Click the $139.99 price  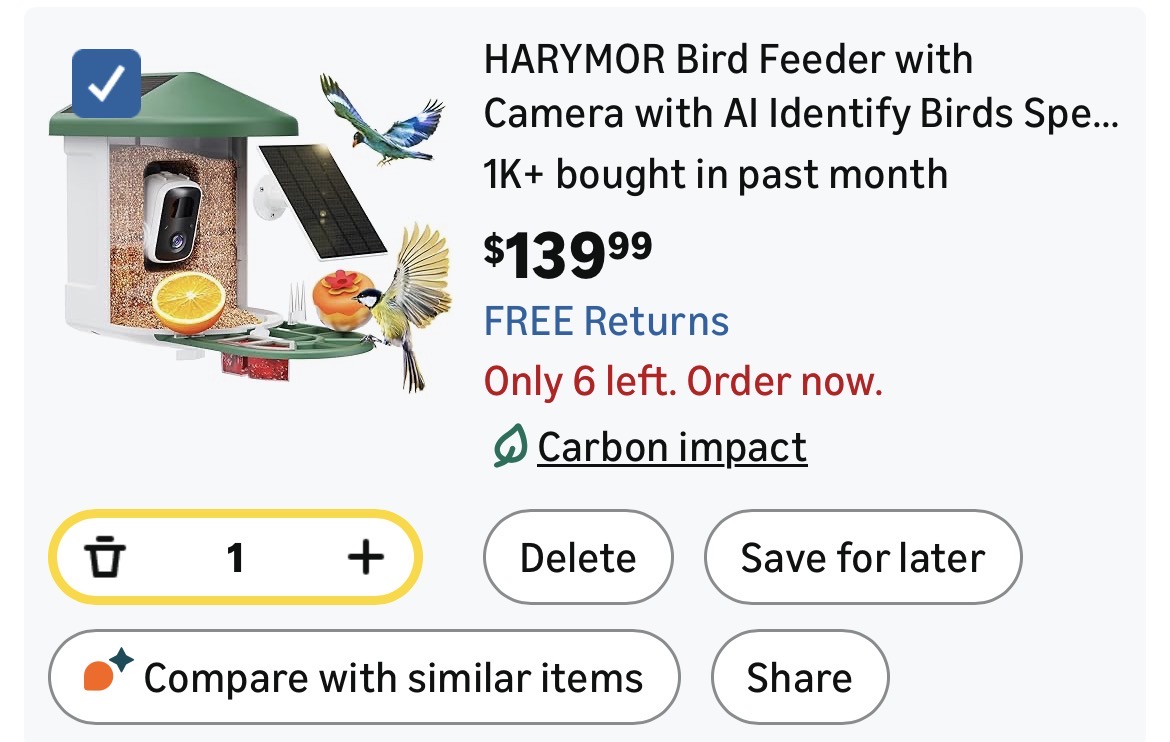567,254
